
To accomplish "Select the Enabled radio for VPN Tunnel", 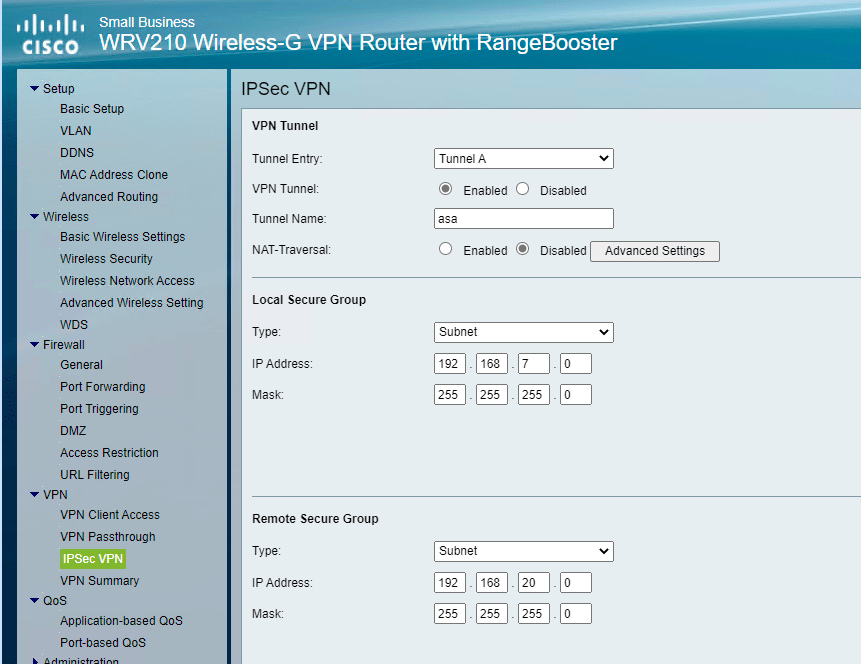I will [x=445, y=189].
